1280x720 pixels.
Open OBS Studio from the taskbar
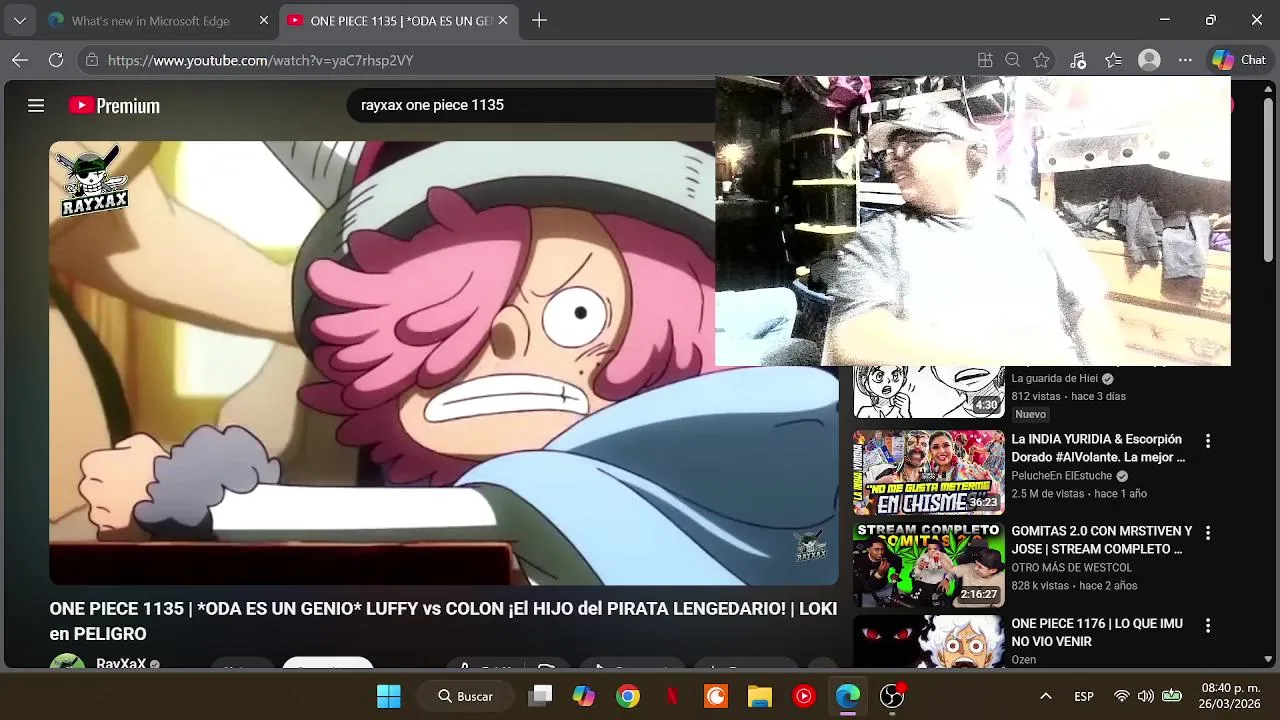coord(892,696)
